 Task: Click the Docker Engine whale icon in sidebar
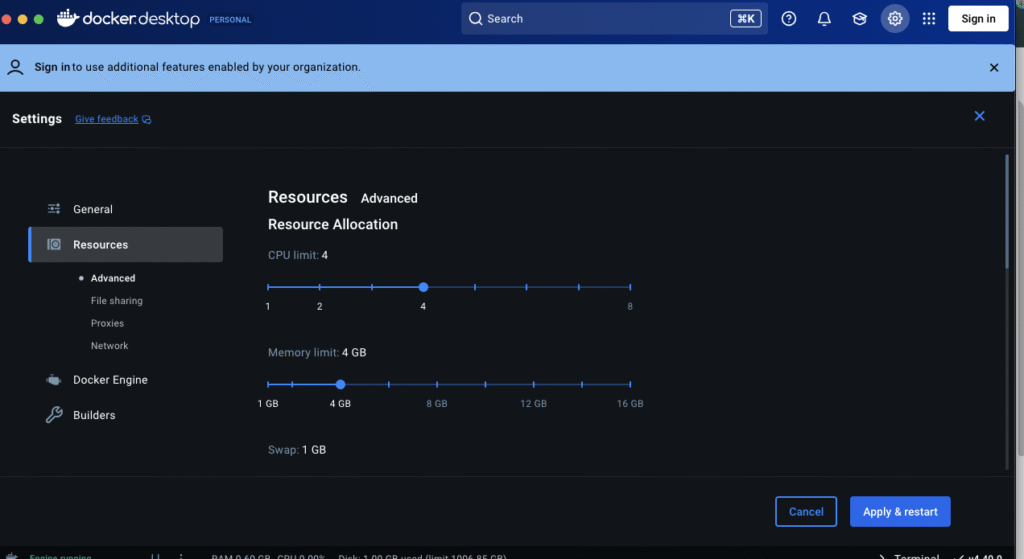pyautogui.click(x=54, y=380)
